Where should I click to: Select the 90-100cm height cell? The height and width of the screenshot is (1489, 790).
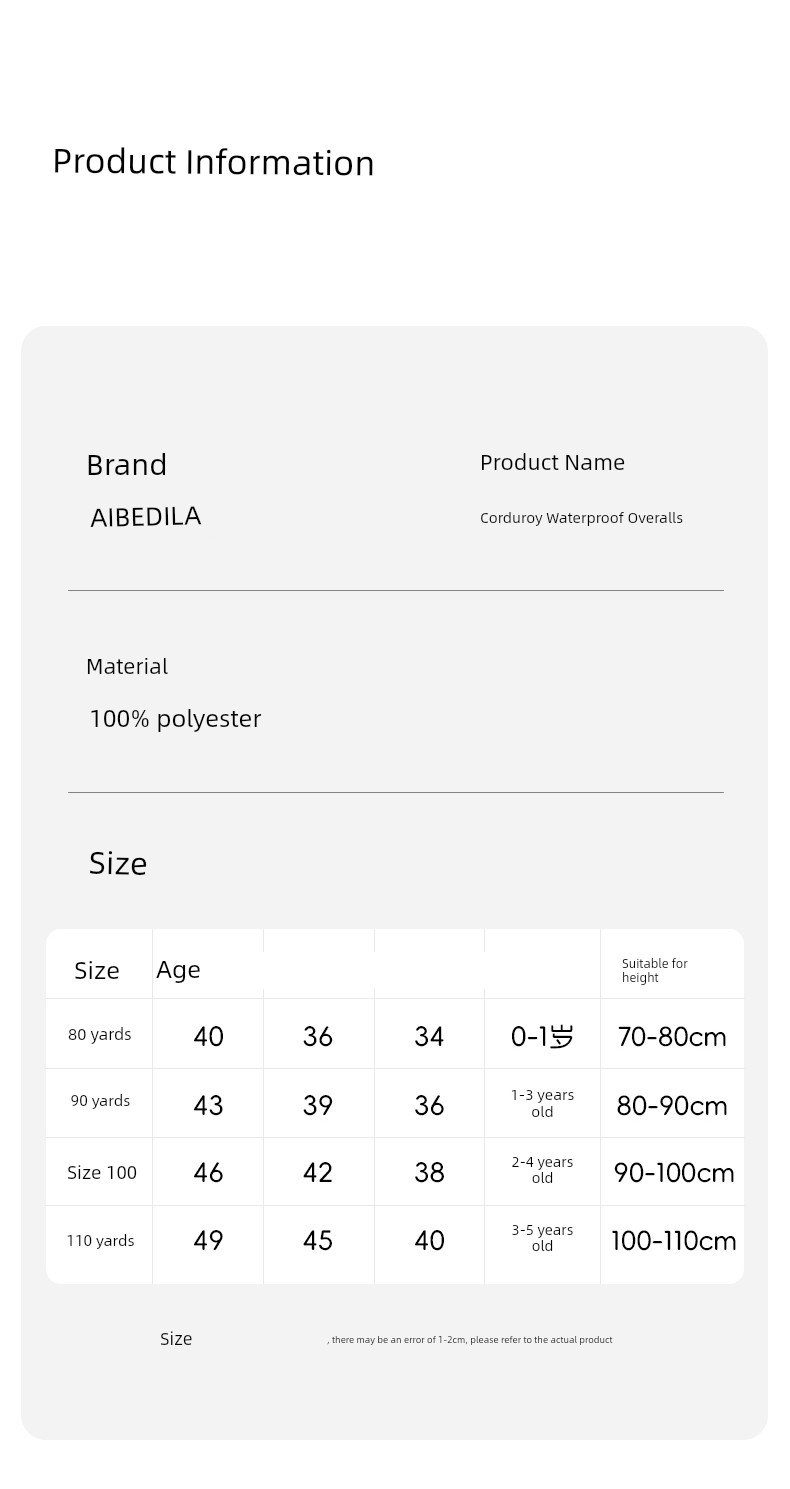point(674,1172)
